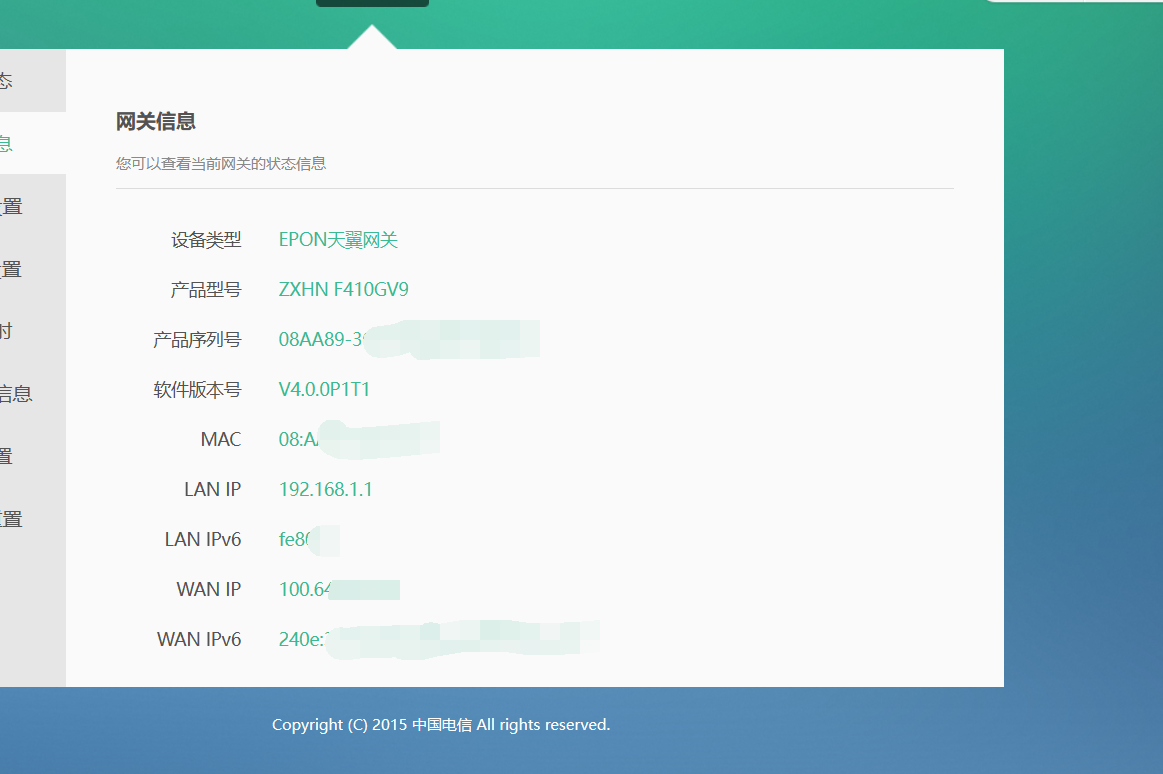
Task: Open the sidebar menu item ending in 信息
Action: click(32, 394)
